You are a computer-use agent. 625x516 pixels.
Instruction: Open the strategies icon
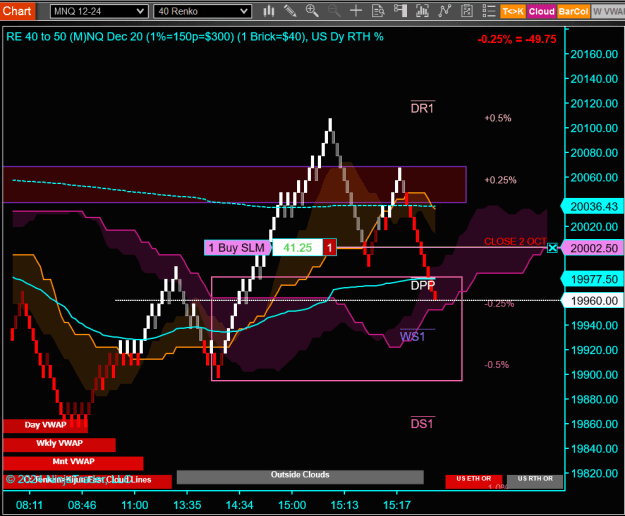[x=466, y=11]
